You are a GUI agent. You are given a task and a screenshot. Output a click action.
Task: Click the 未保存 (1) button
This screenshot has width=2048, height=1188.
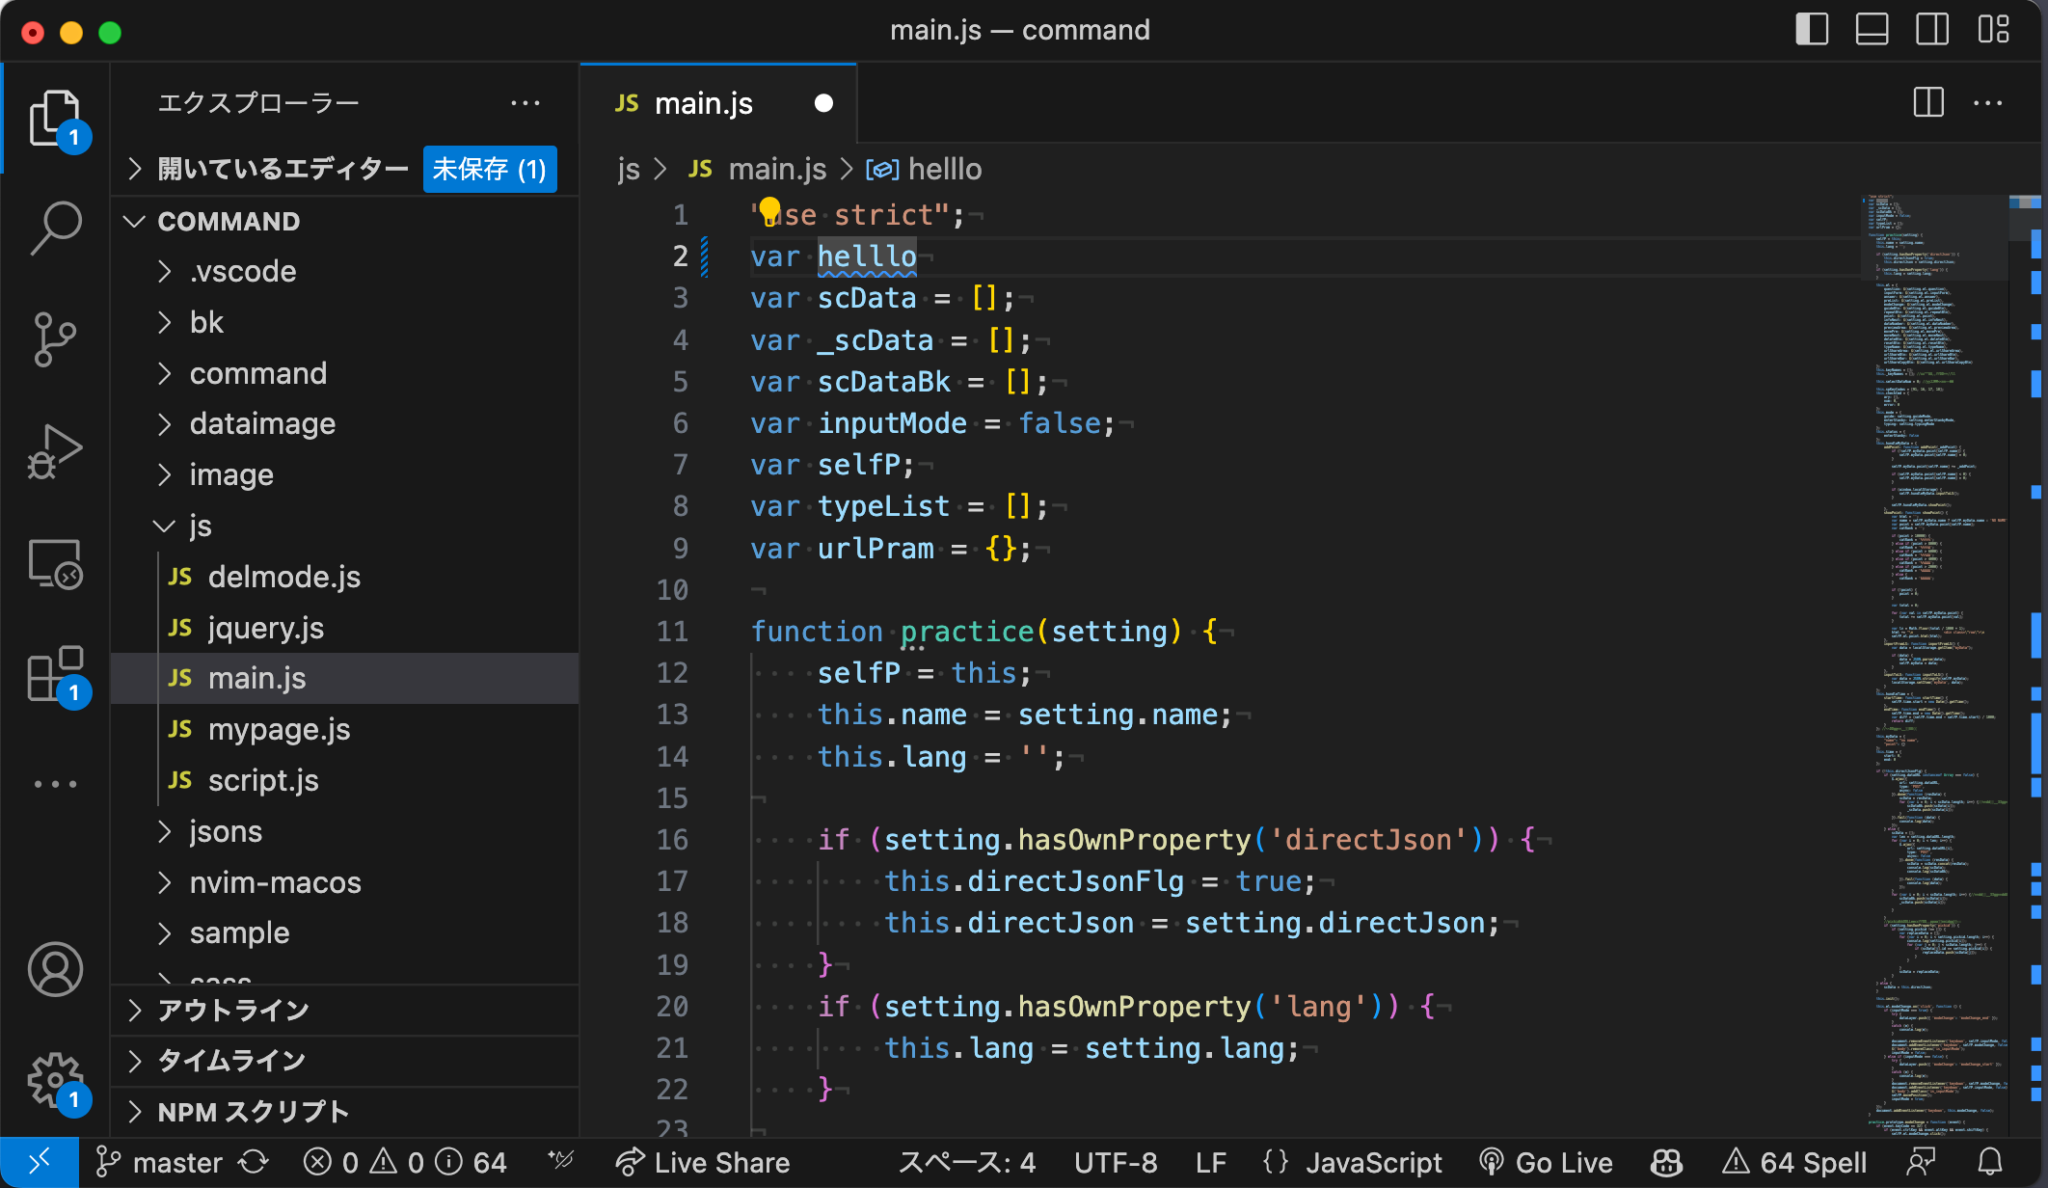click(x=489, y=169)
